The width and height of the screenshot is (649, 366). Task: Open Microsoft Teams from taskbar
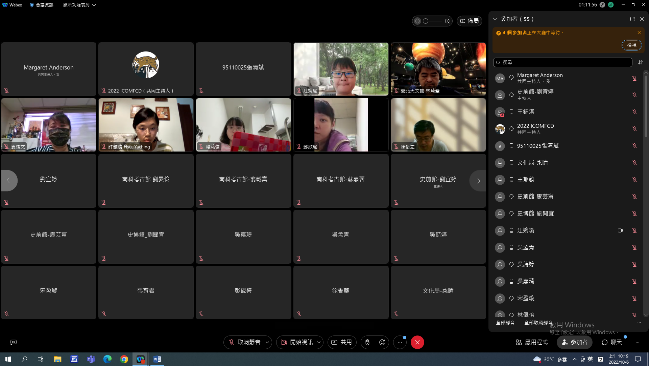91,359
